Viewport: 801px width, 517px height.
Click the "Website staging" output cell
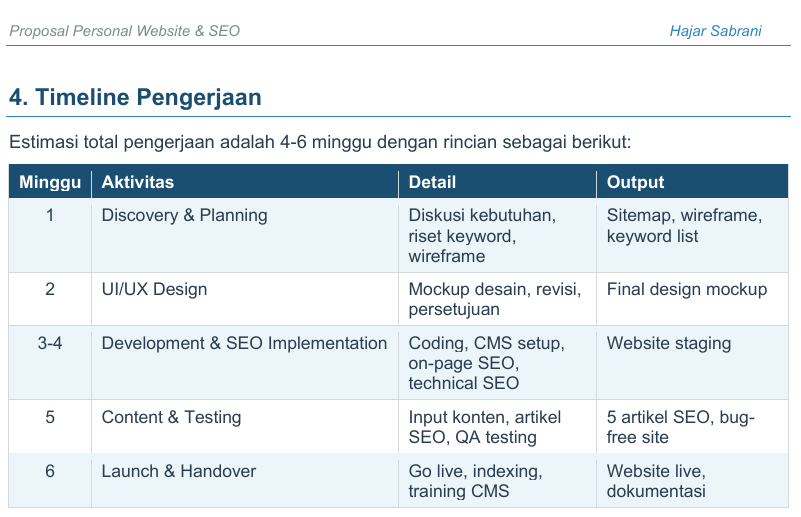point(668,343)
